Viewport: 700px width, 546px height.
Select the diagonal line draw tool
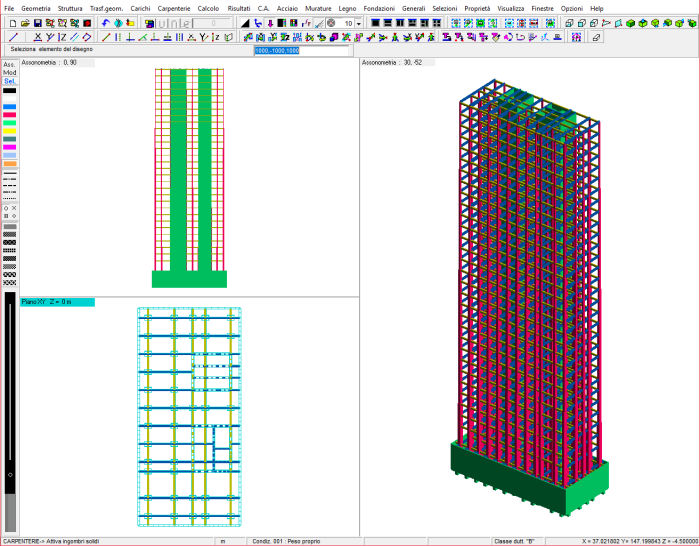tap(12, 37)
